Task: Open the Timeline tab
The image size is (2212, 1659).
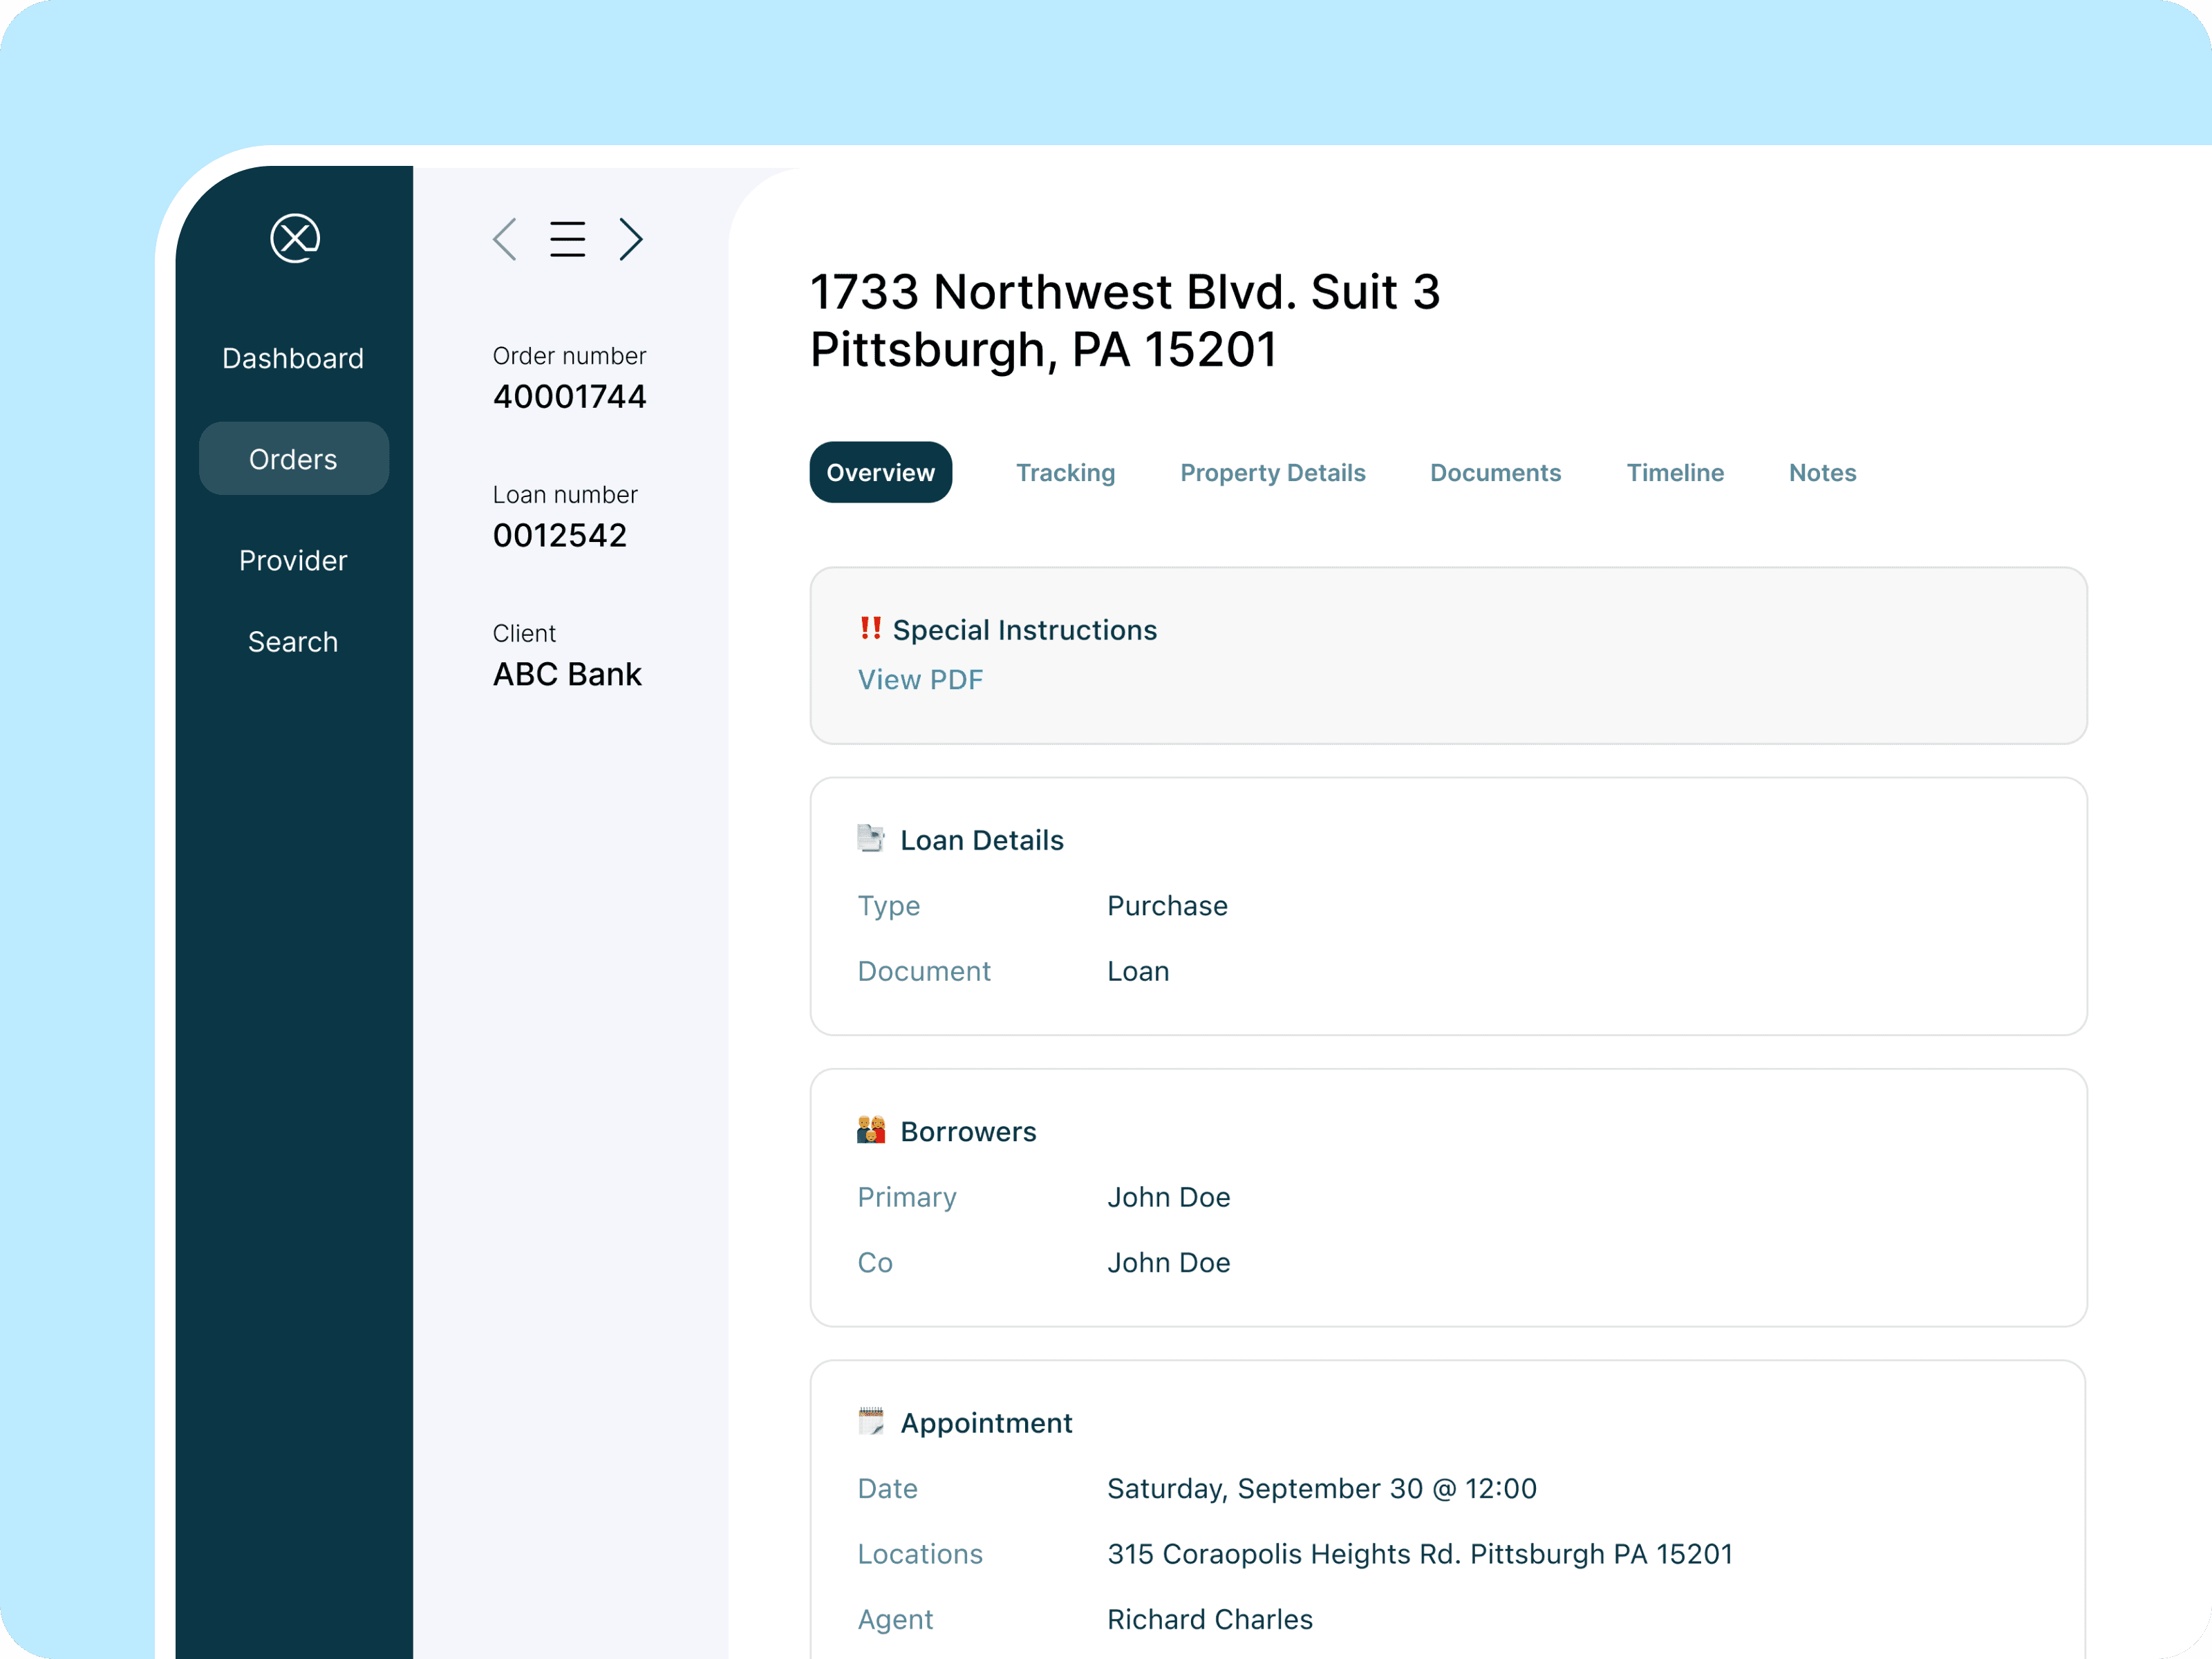Action: tap(1675, 472)
